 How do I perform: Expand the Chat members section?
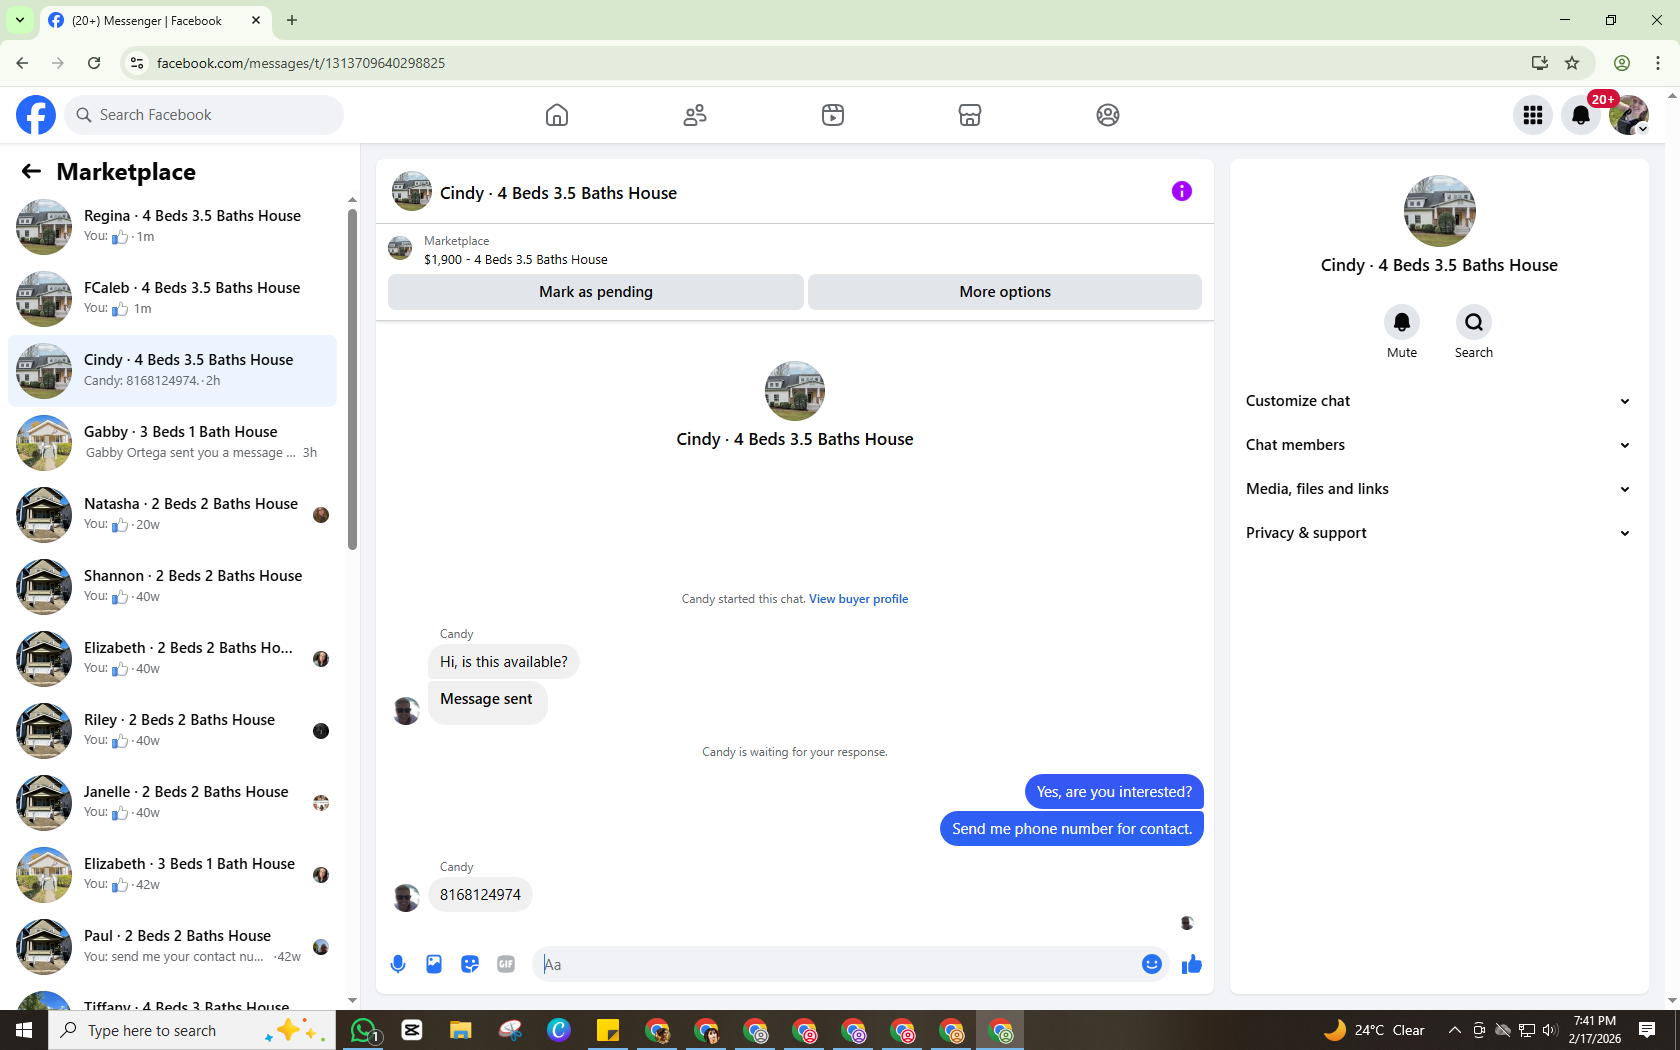click(x=1439, y=445)
